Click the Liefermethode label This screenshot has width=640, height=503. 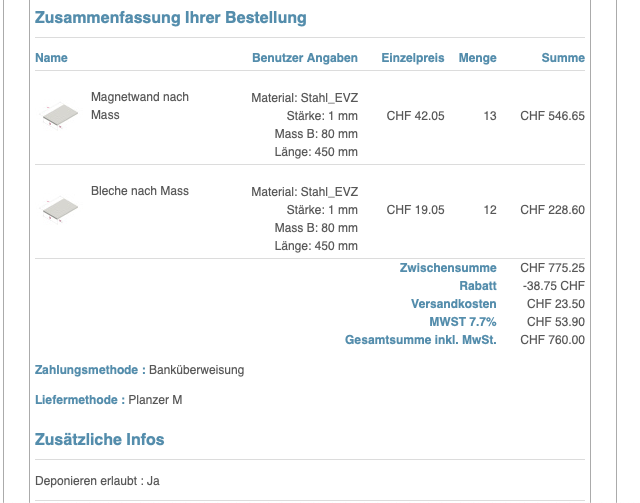tap(80, 400)
